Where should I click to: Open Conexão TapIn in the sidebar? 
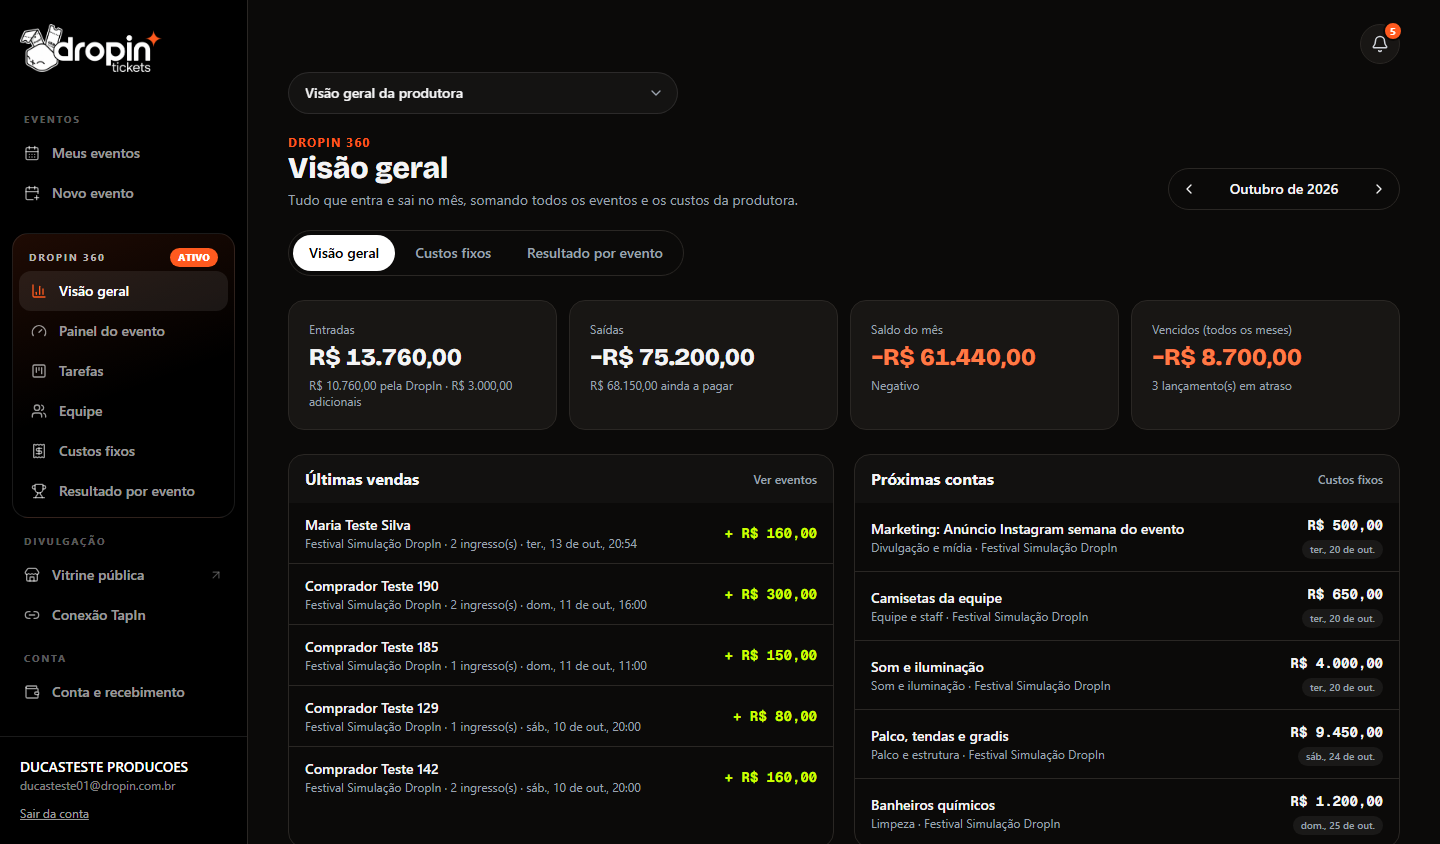click(x=124, y=615)
